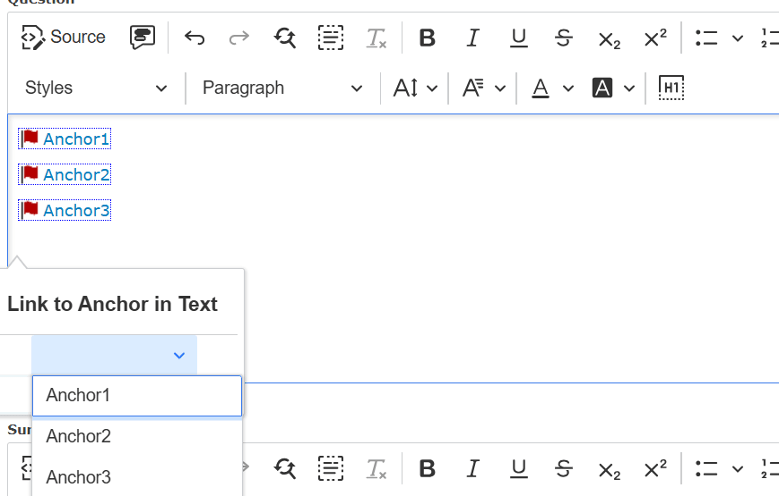Click the comment bubble icon in top toolbar
This screenshot has width=780, height=496.
coord(142,37)
